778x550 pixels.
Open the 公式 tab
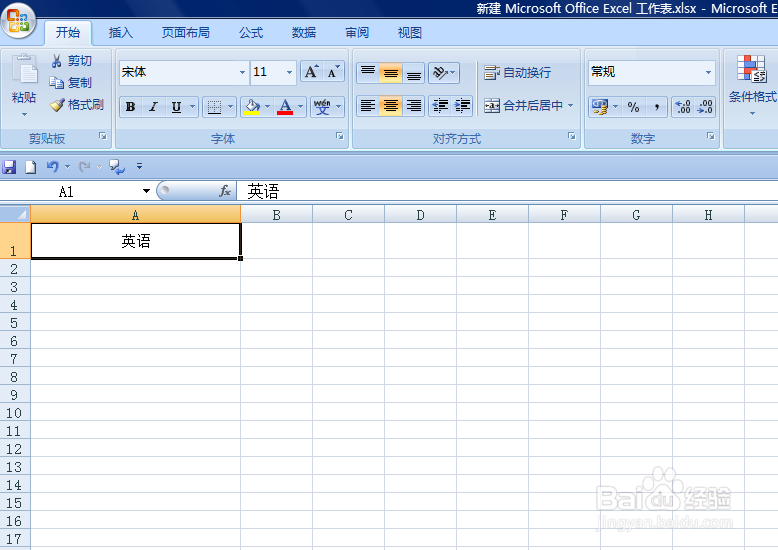pos(251,33)
